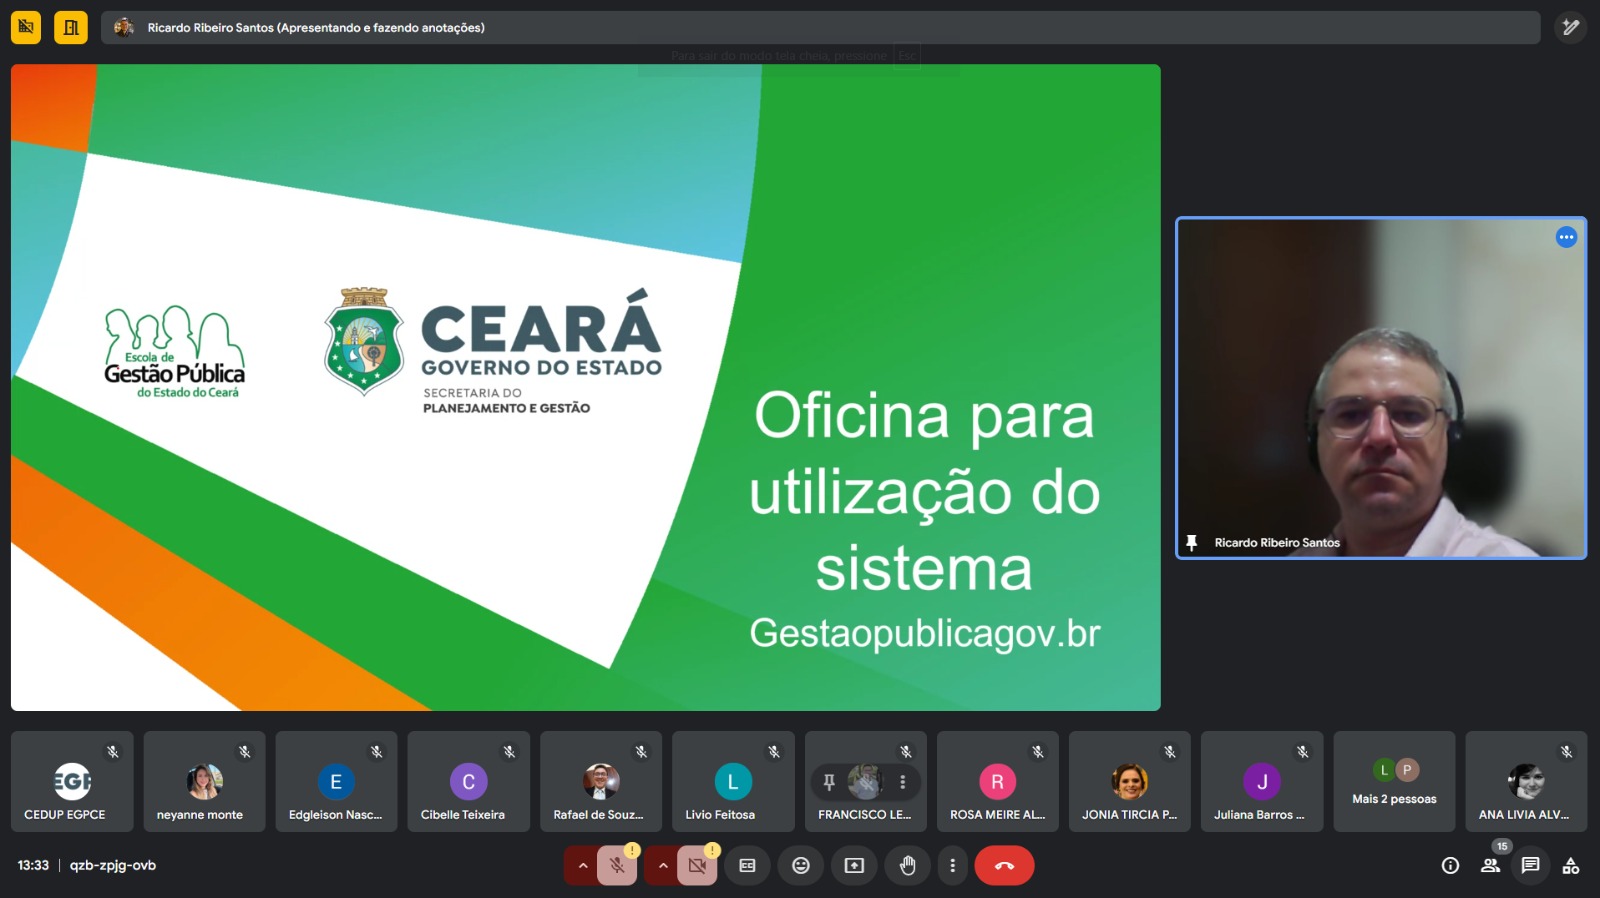
Task: Open the activities panel
Action: click(1571, 866)
